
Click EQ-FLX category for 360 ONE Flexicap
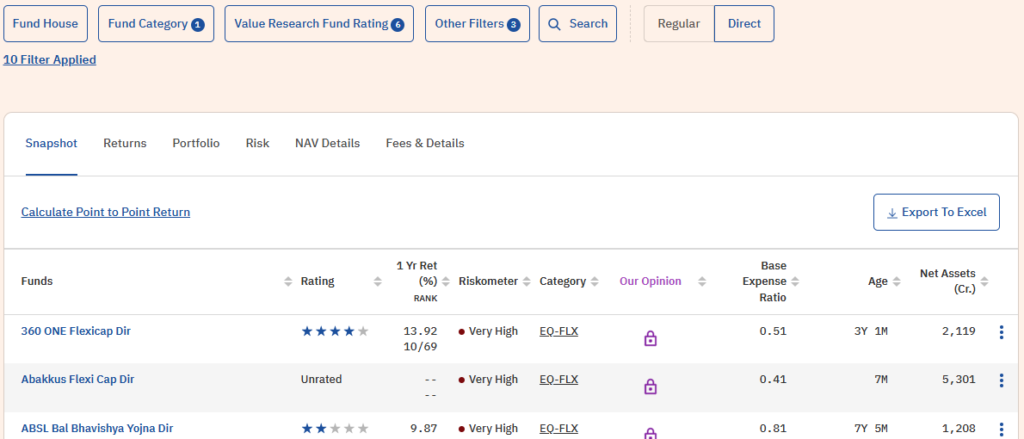[x=558, y=331]
